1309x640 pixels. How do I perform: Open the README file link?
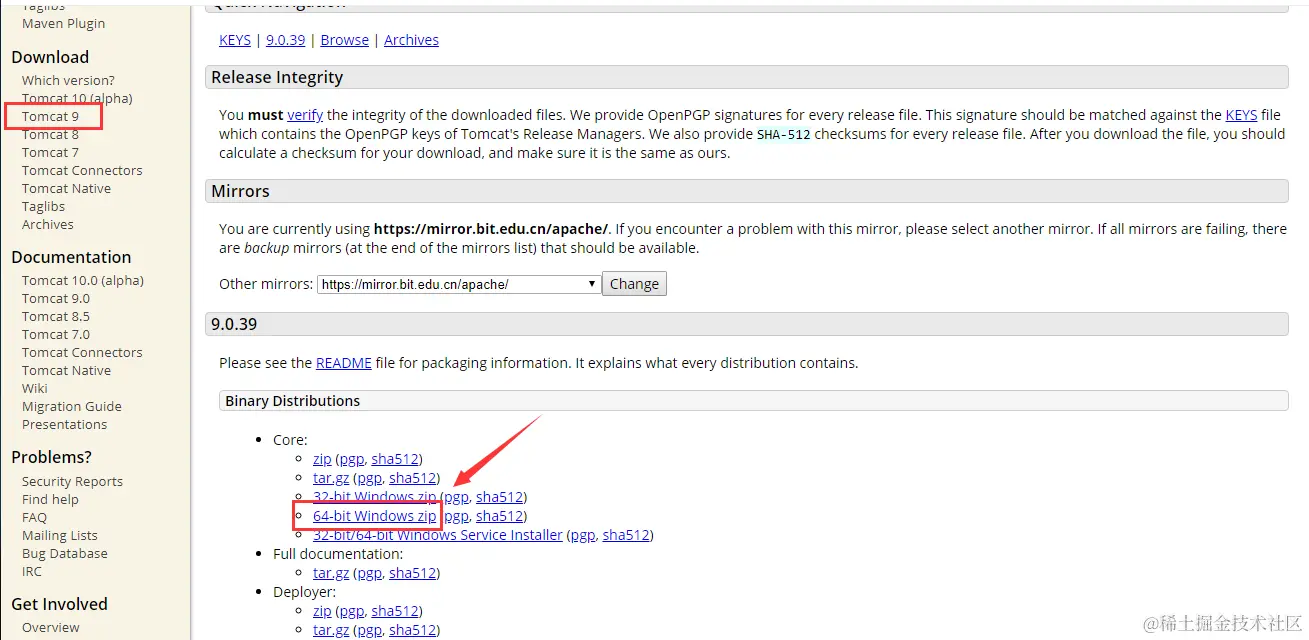point(344,363)
